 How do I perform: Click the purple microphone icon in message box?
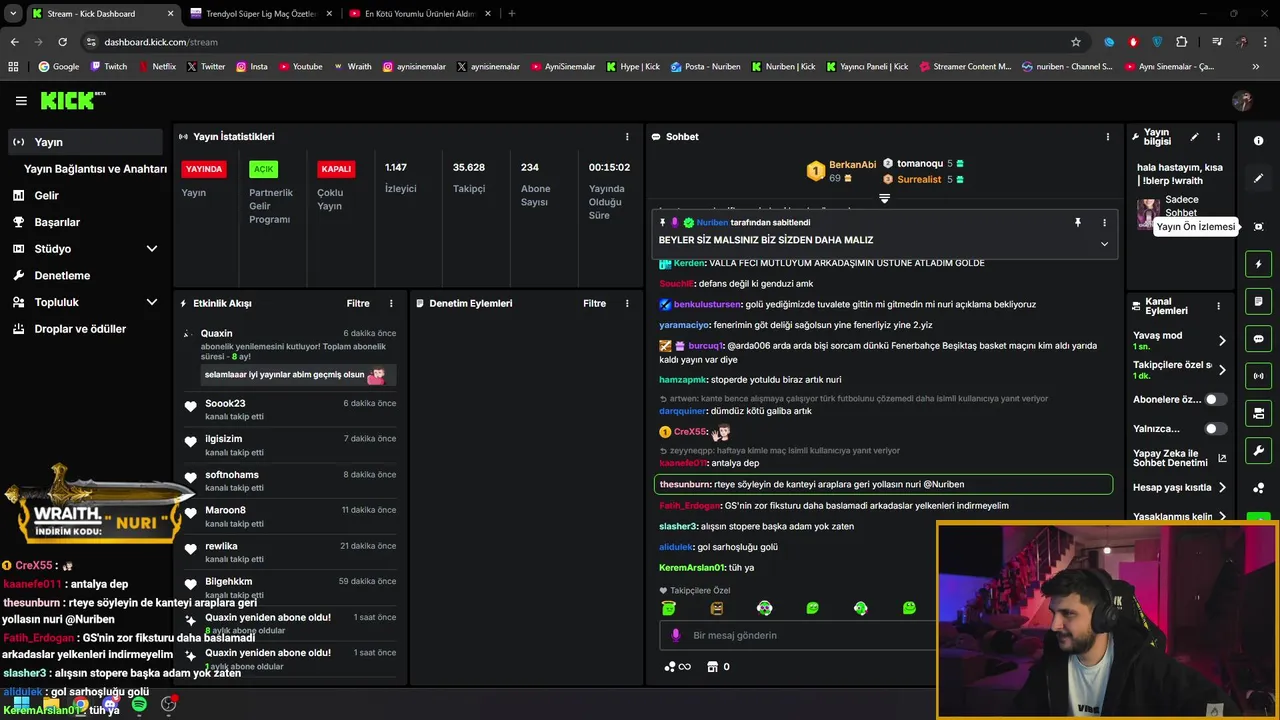[676, 635]
